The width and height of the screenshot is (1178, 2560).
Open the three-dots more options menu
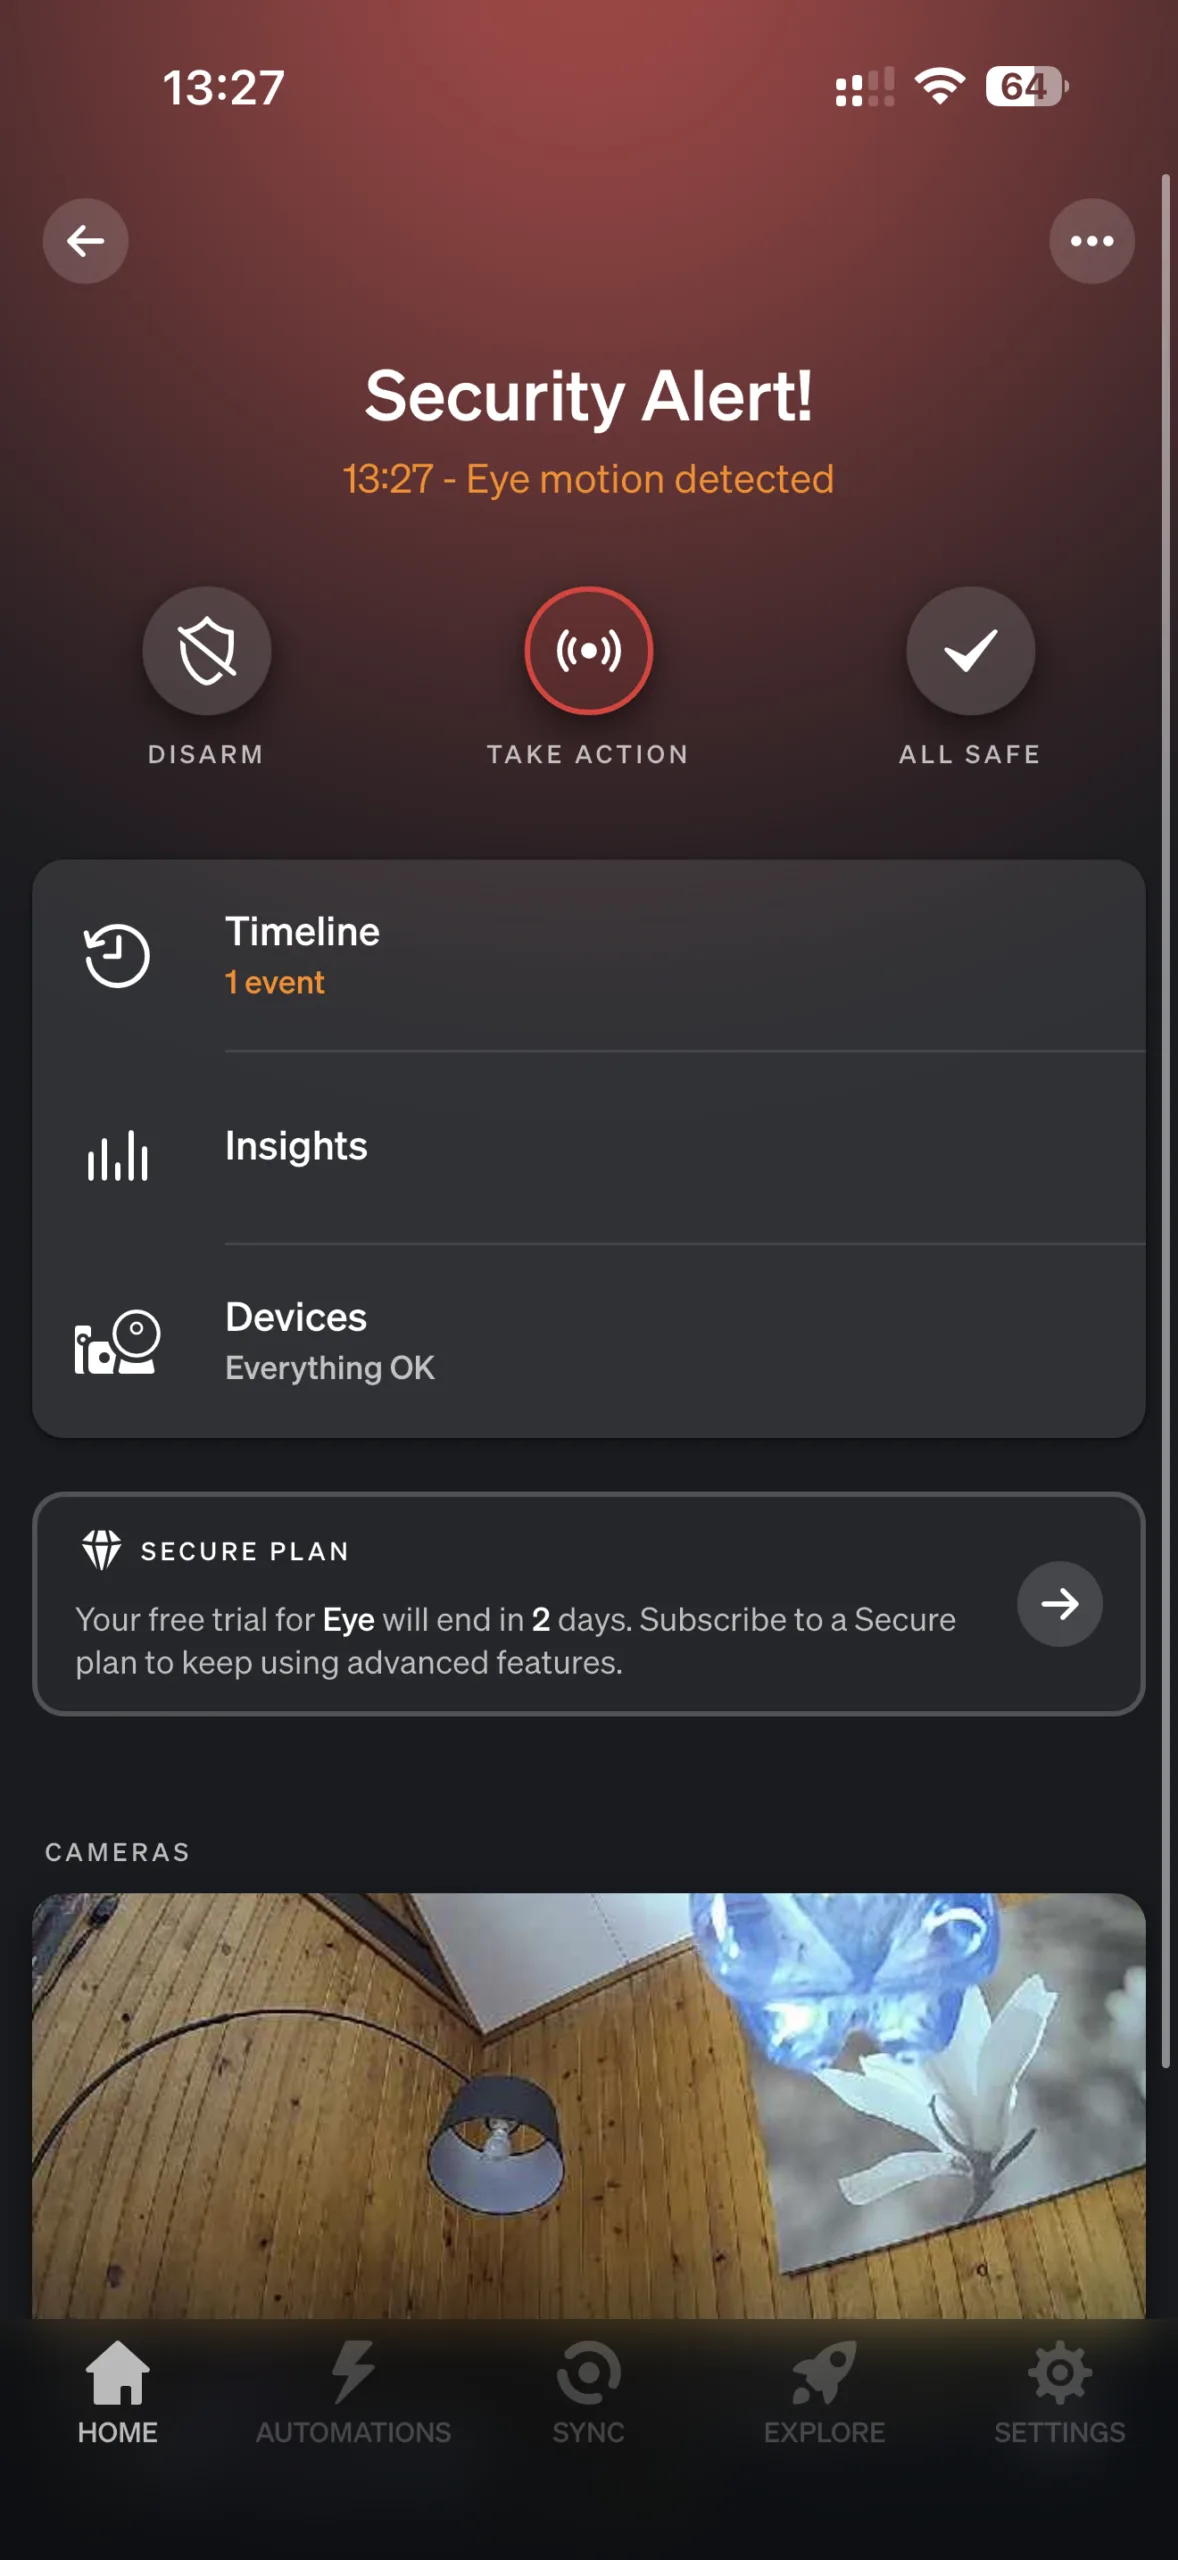point(1092,241)
